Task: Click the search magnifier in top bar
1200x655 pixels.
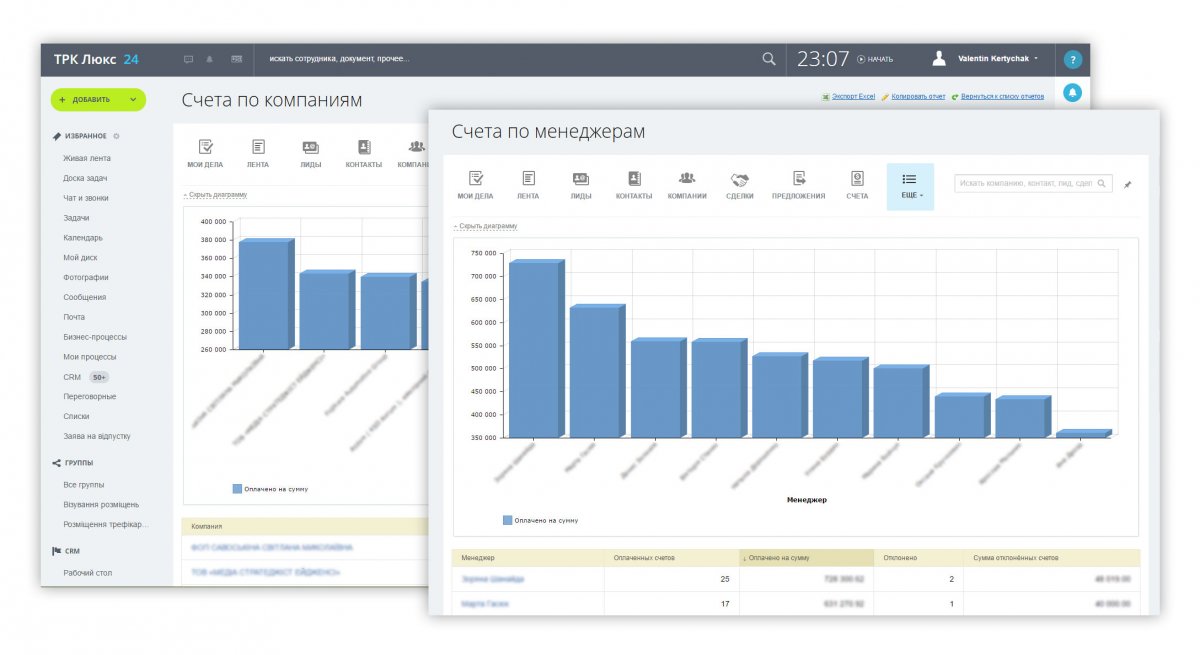Action: point(769,59)
